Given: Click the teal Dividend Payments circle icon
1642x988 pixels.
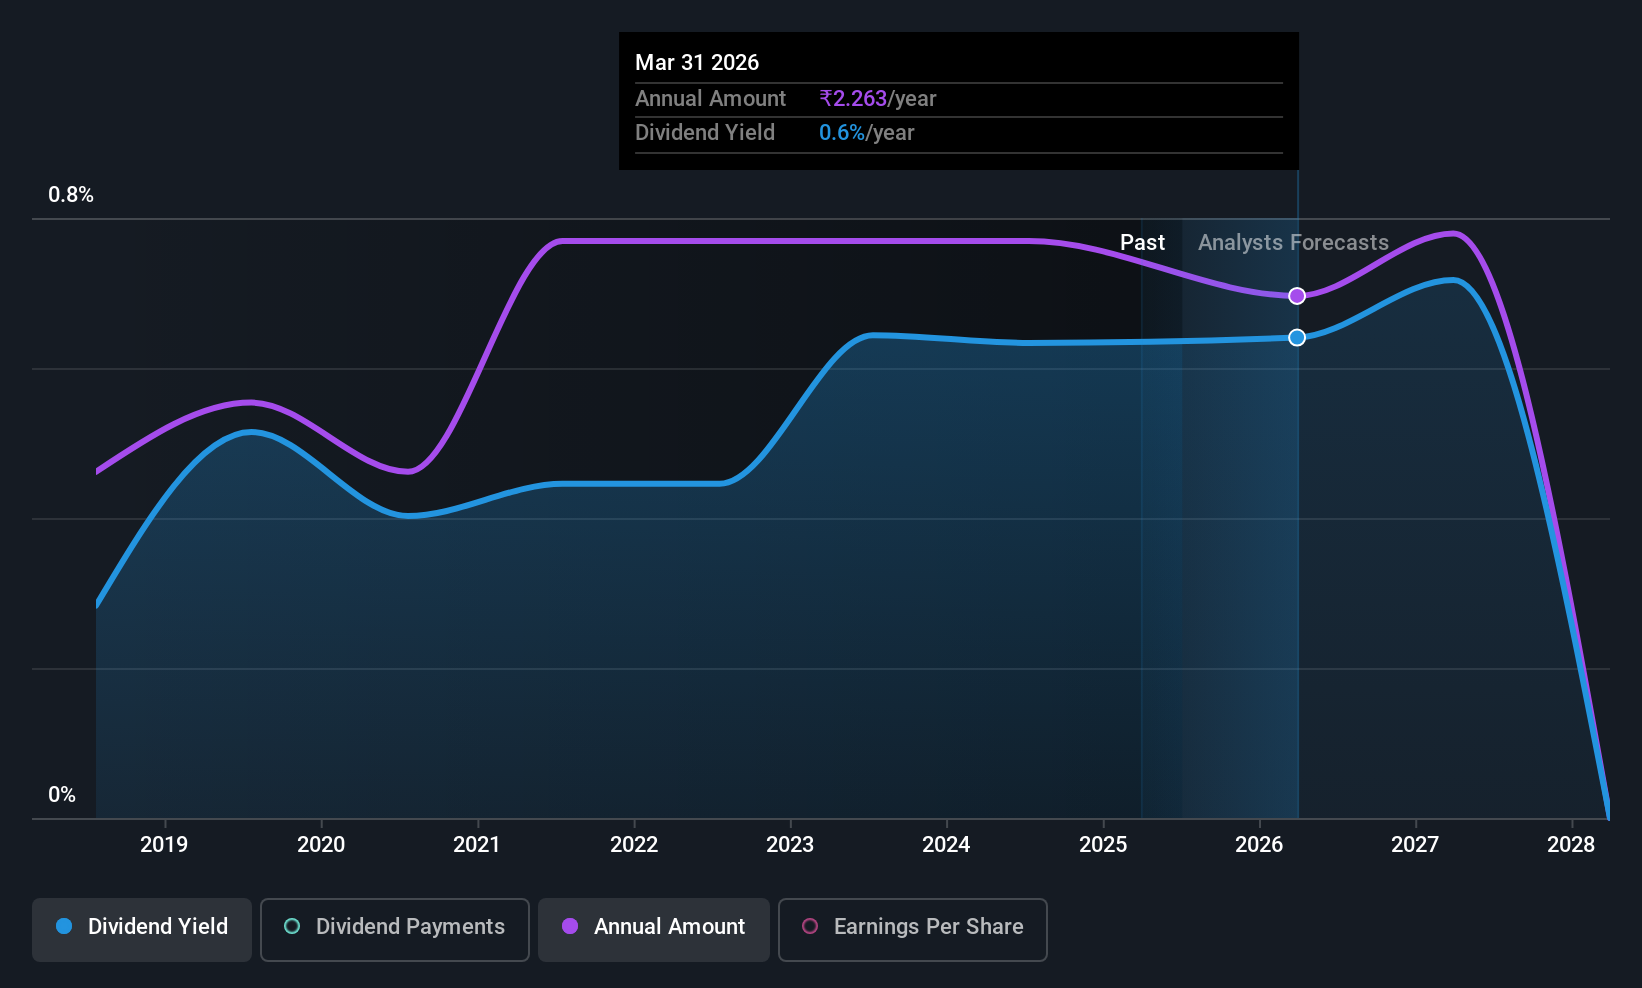Looking at the screenshot, I should (x=292, y=926).
